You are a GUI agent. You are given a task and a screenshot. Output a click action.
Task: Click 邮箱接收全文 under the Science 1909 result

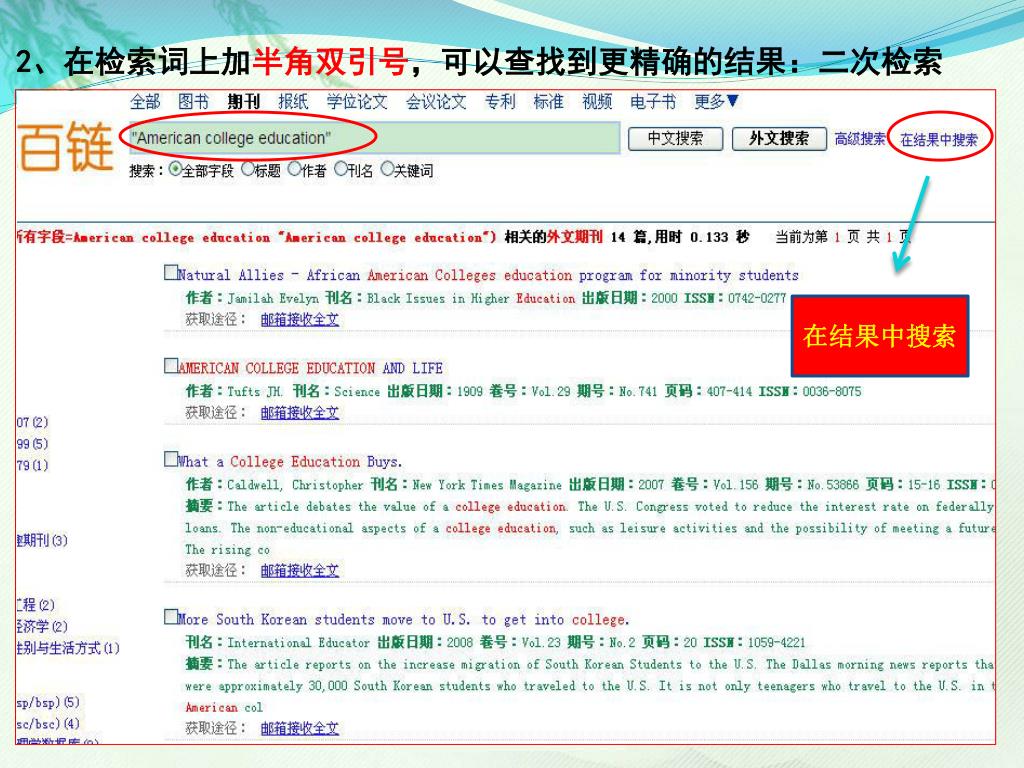click(300, 413)
